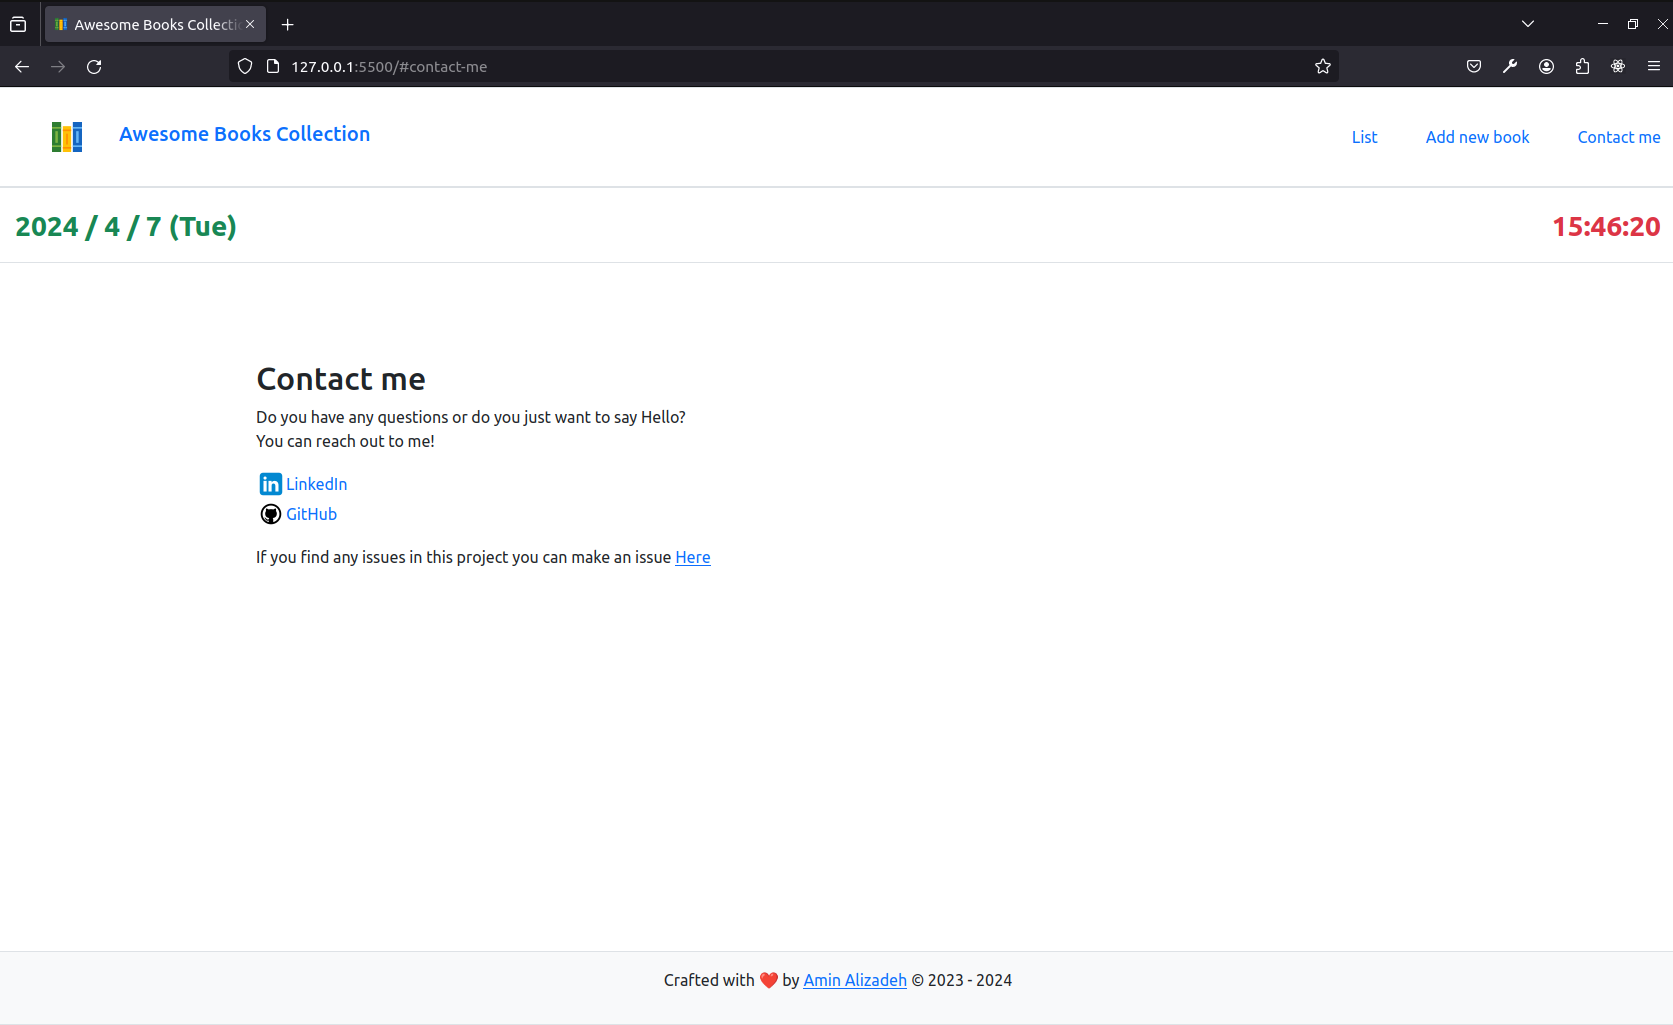Open the Firefox View icon

point(18,24)
